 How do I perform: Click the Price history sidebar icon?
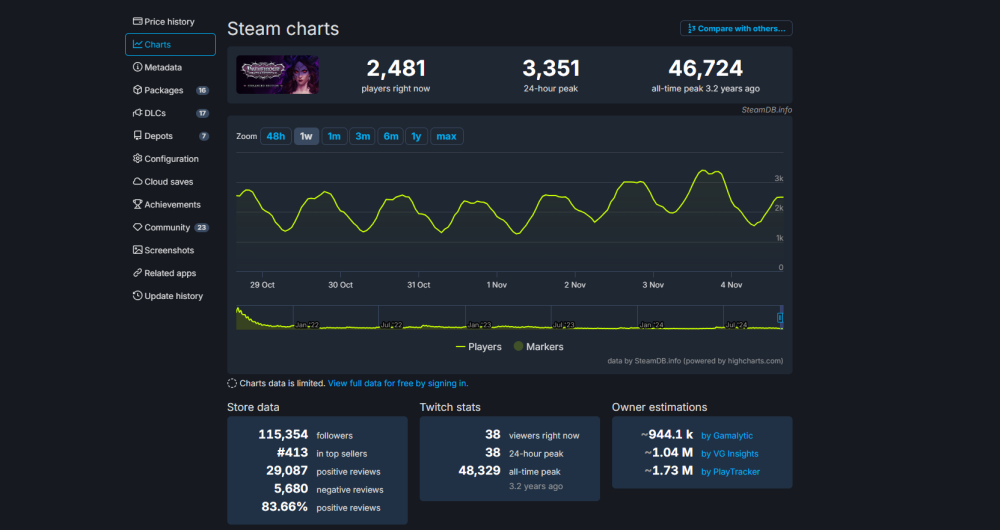click(137, 21)
